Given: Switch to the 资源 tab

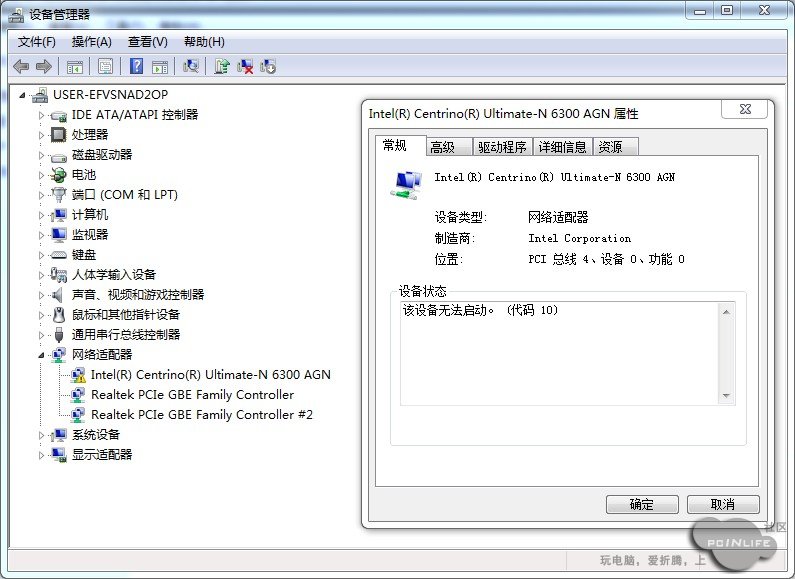Looking at the screenshot, I should 616,147.
